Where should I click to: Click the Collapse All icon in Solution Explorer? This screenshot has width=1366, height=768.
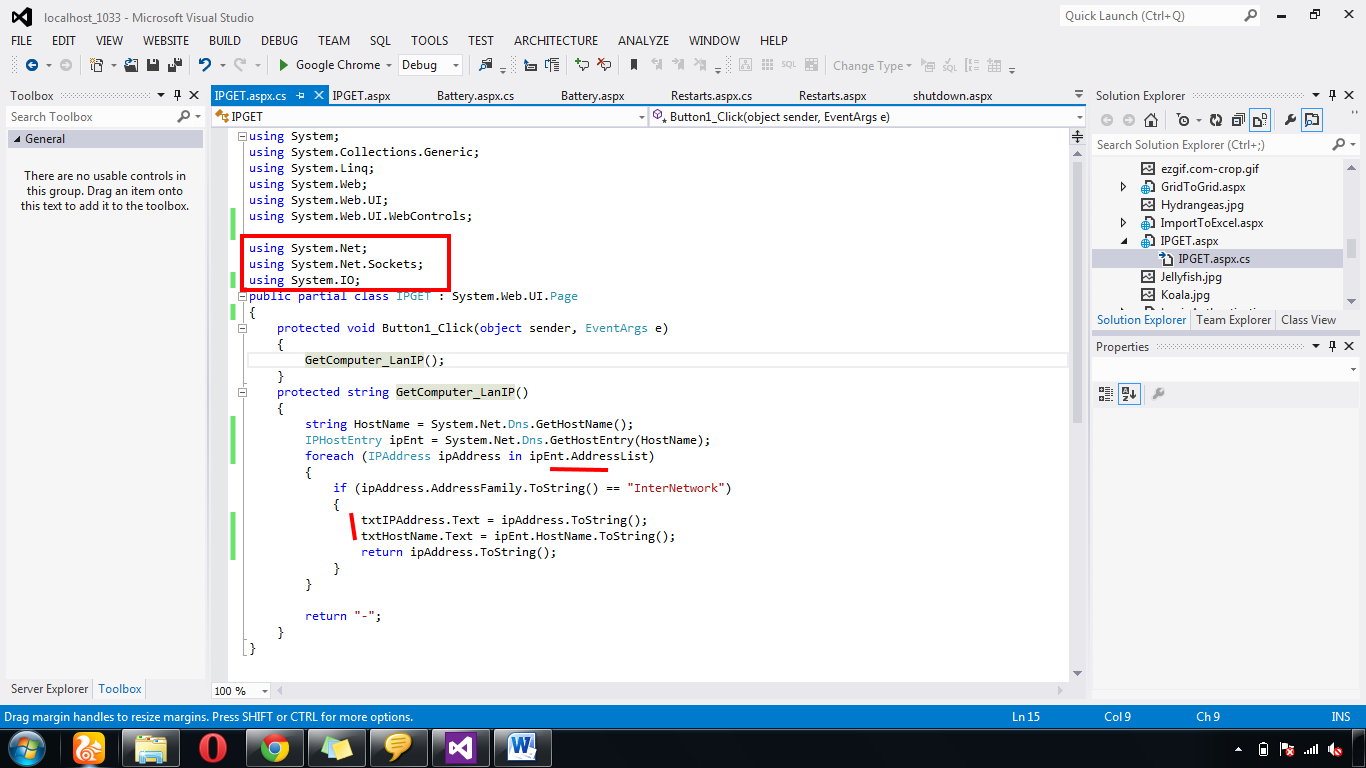[x=1238, y=121]
